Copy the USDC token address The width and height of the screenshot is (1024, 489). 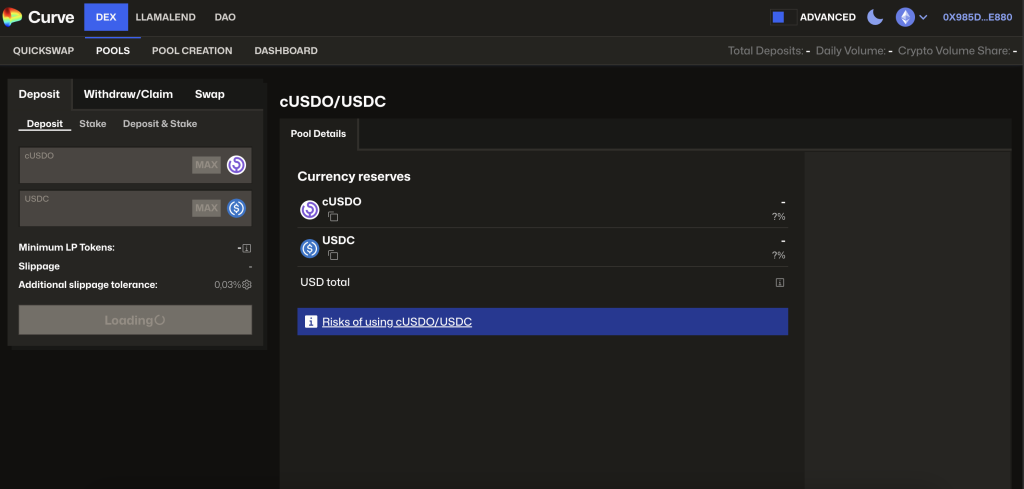pos(334,255)
